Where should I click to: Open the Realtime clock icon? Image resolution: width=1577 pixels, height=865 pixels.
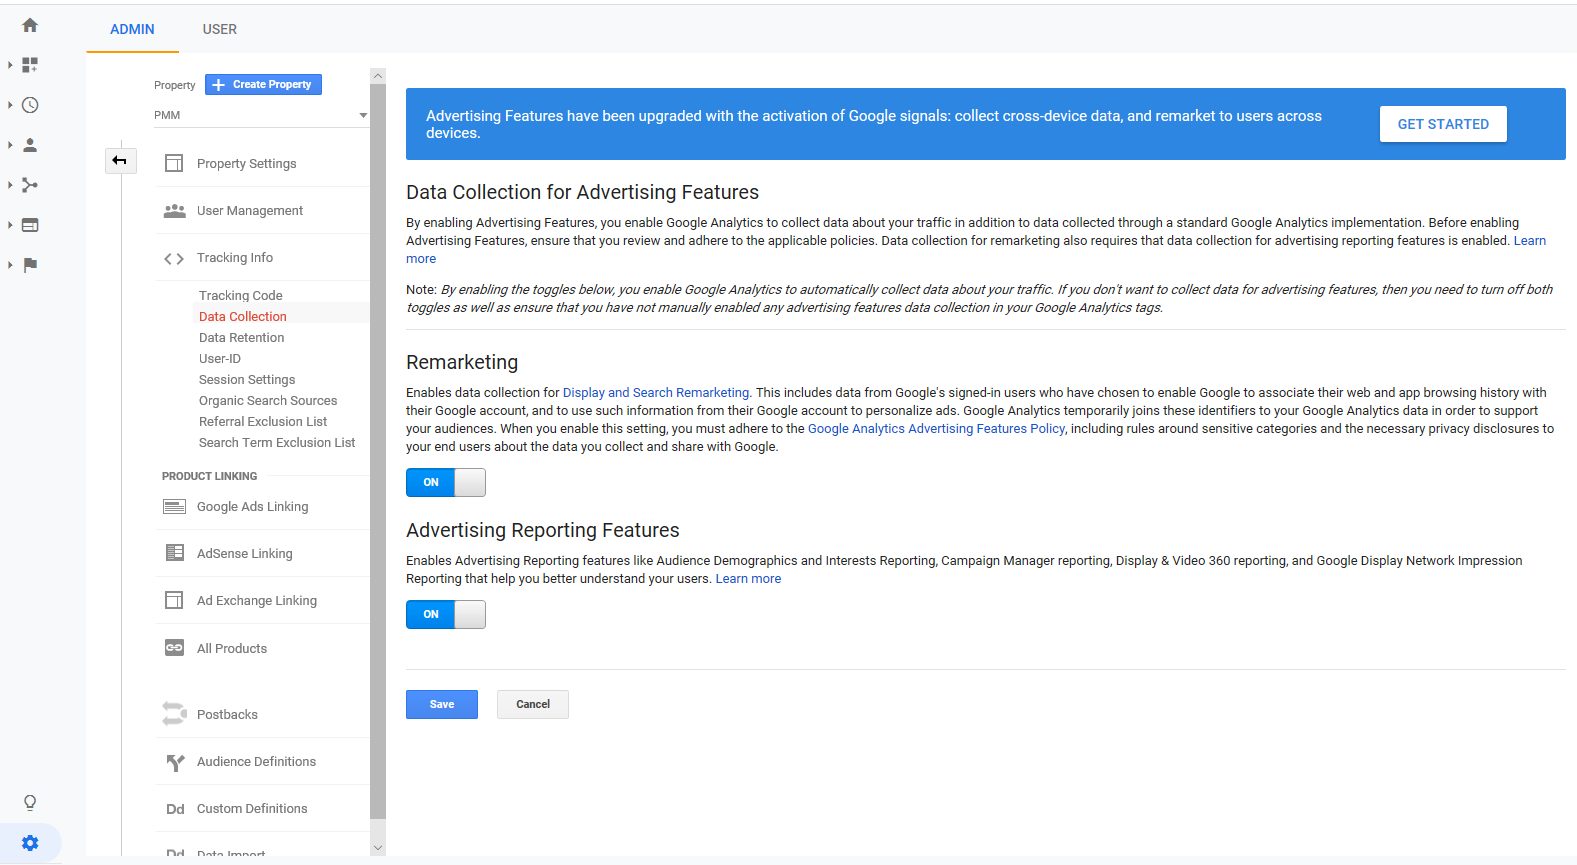30,105
